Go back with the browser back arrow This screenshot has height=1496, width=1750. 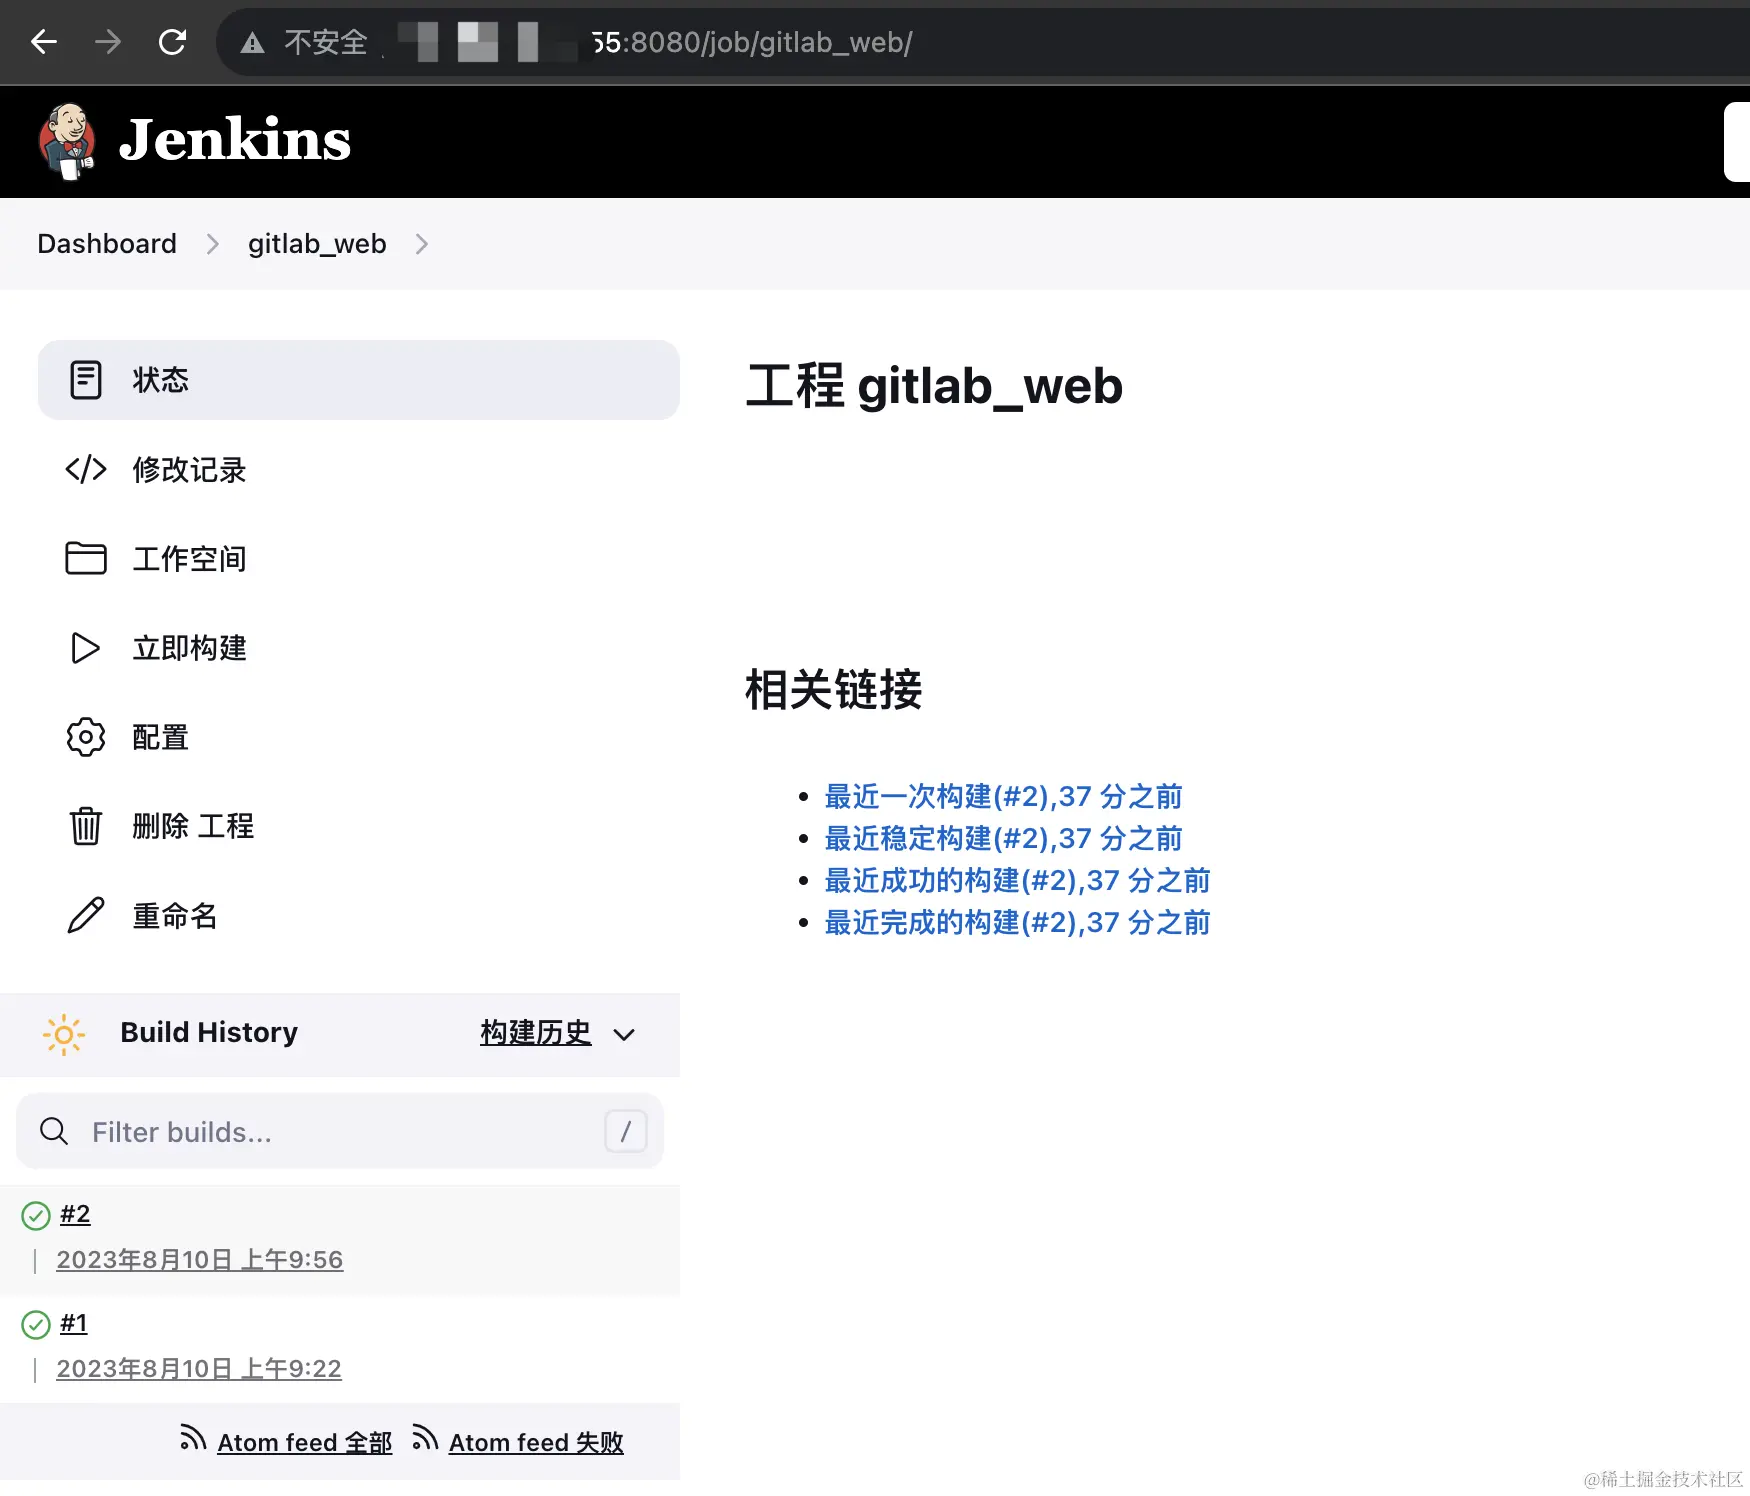pyautogui.click(x=44, y=42)
